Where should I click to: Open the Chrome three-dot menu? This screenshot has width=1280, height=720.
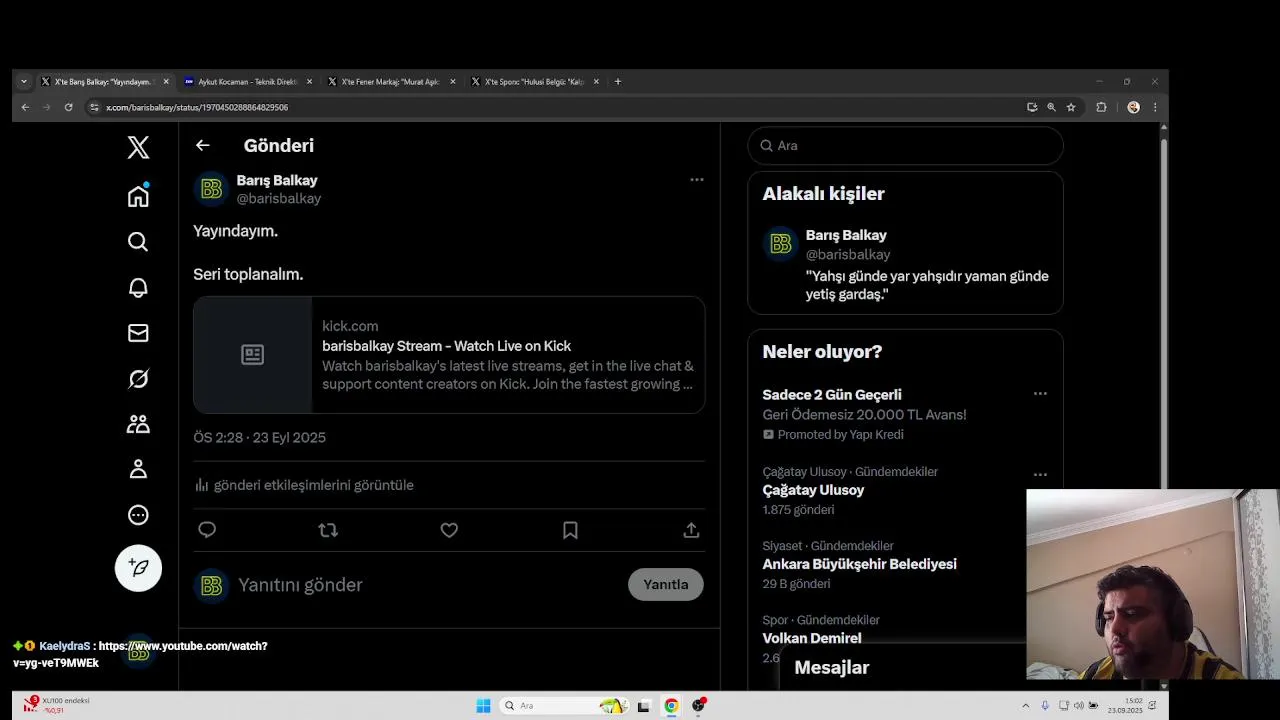(x=1155, y=107)
